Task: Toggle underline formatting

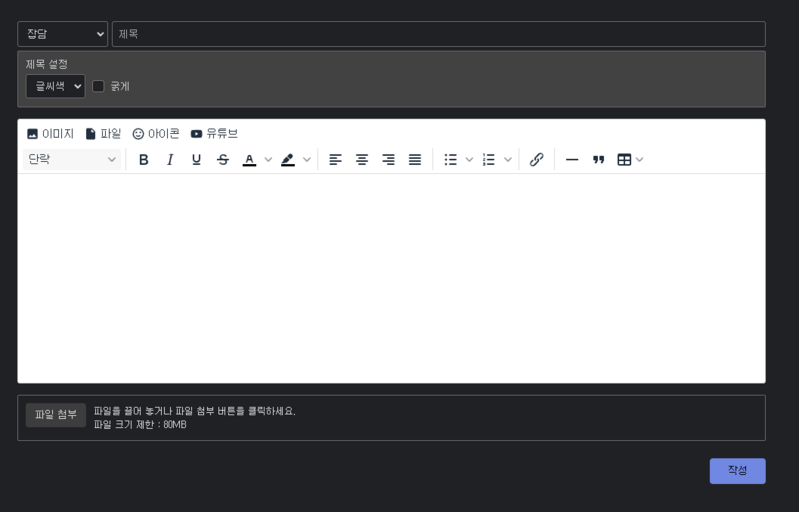Action: click(196, 160)
